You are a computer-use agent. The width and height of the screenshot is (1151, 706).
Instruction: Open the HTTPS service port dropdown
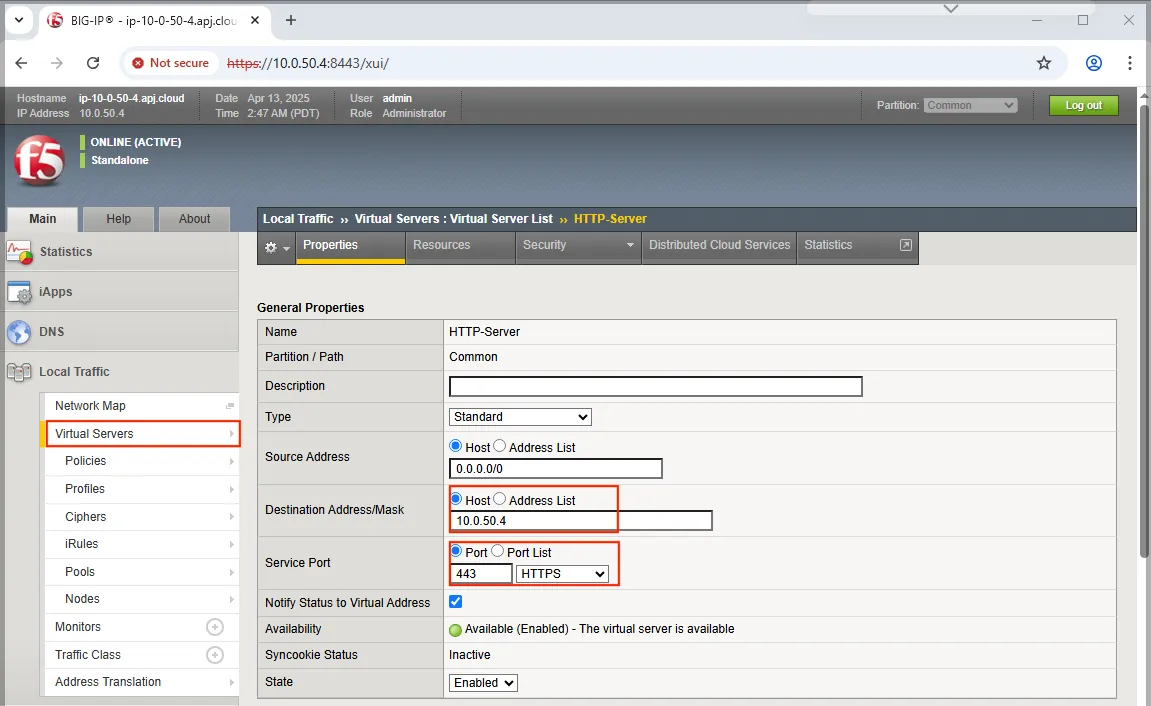[x=562, y=574]
